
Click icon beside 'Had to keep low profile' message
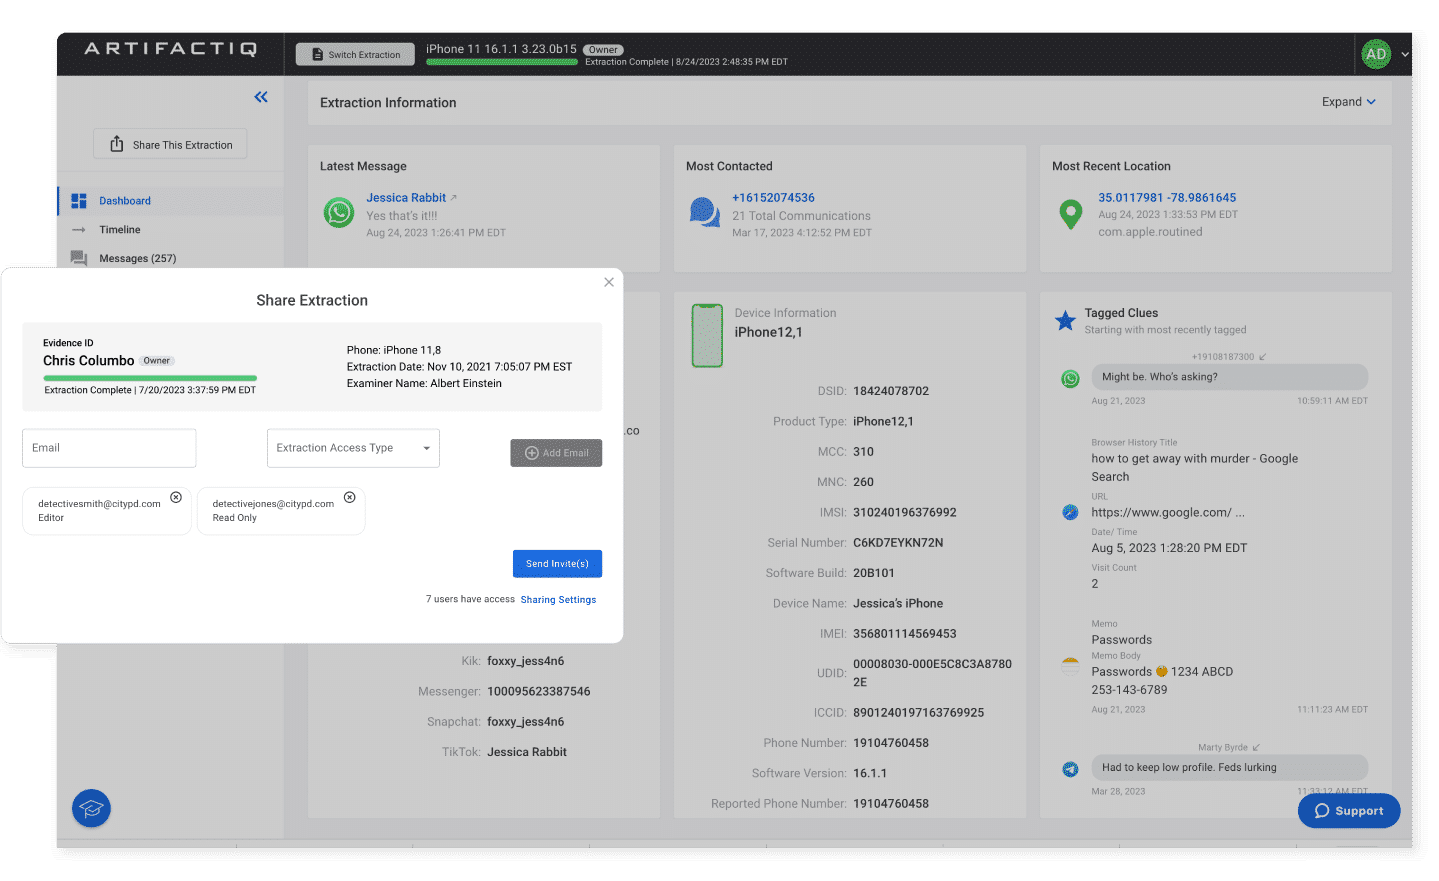coord(1070,769)
